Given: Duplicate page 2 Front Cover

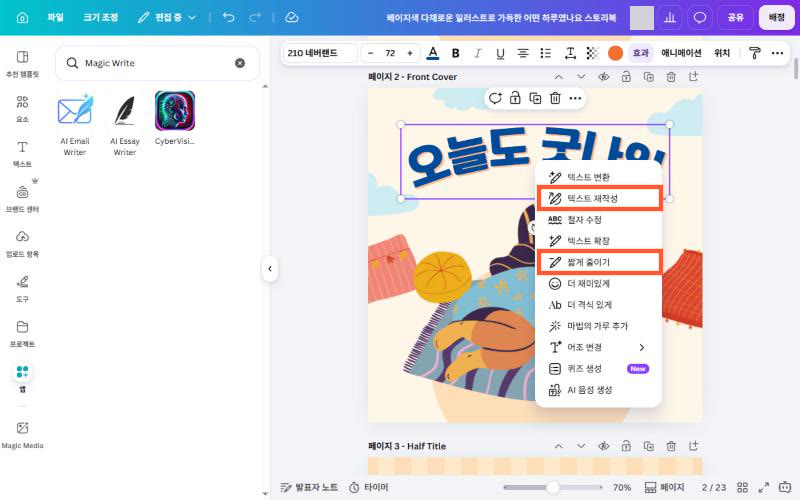Looking at the screenshot, I should pyautogui.click(x=648, y=77).
